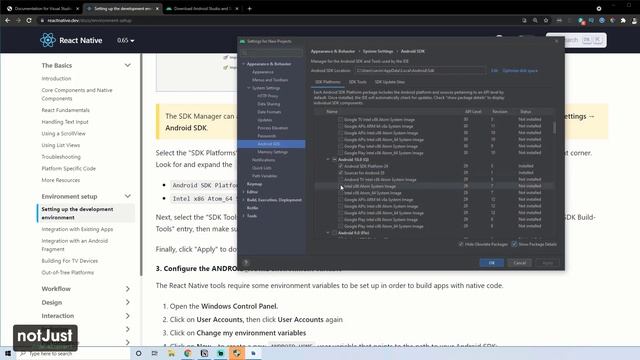Open Task View on the taskbar
This screenshot has height=360, width=640.
154,353
